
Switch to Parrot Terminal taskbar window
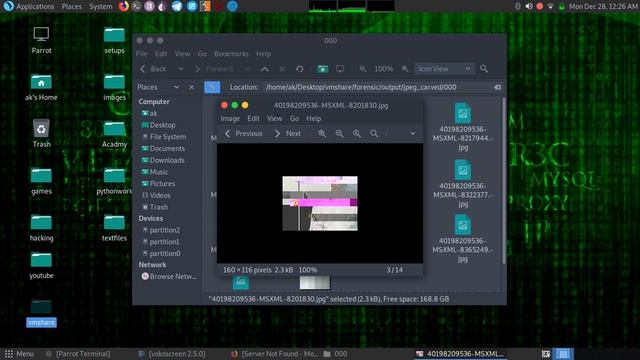click(78, 353)
